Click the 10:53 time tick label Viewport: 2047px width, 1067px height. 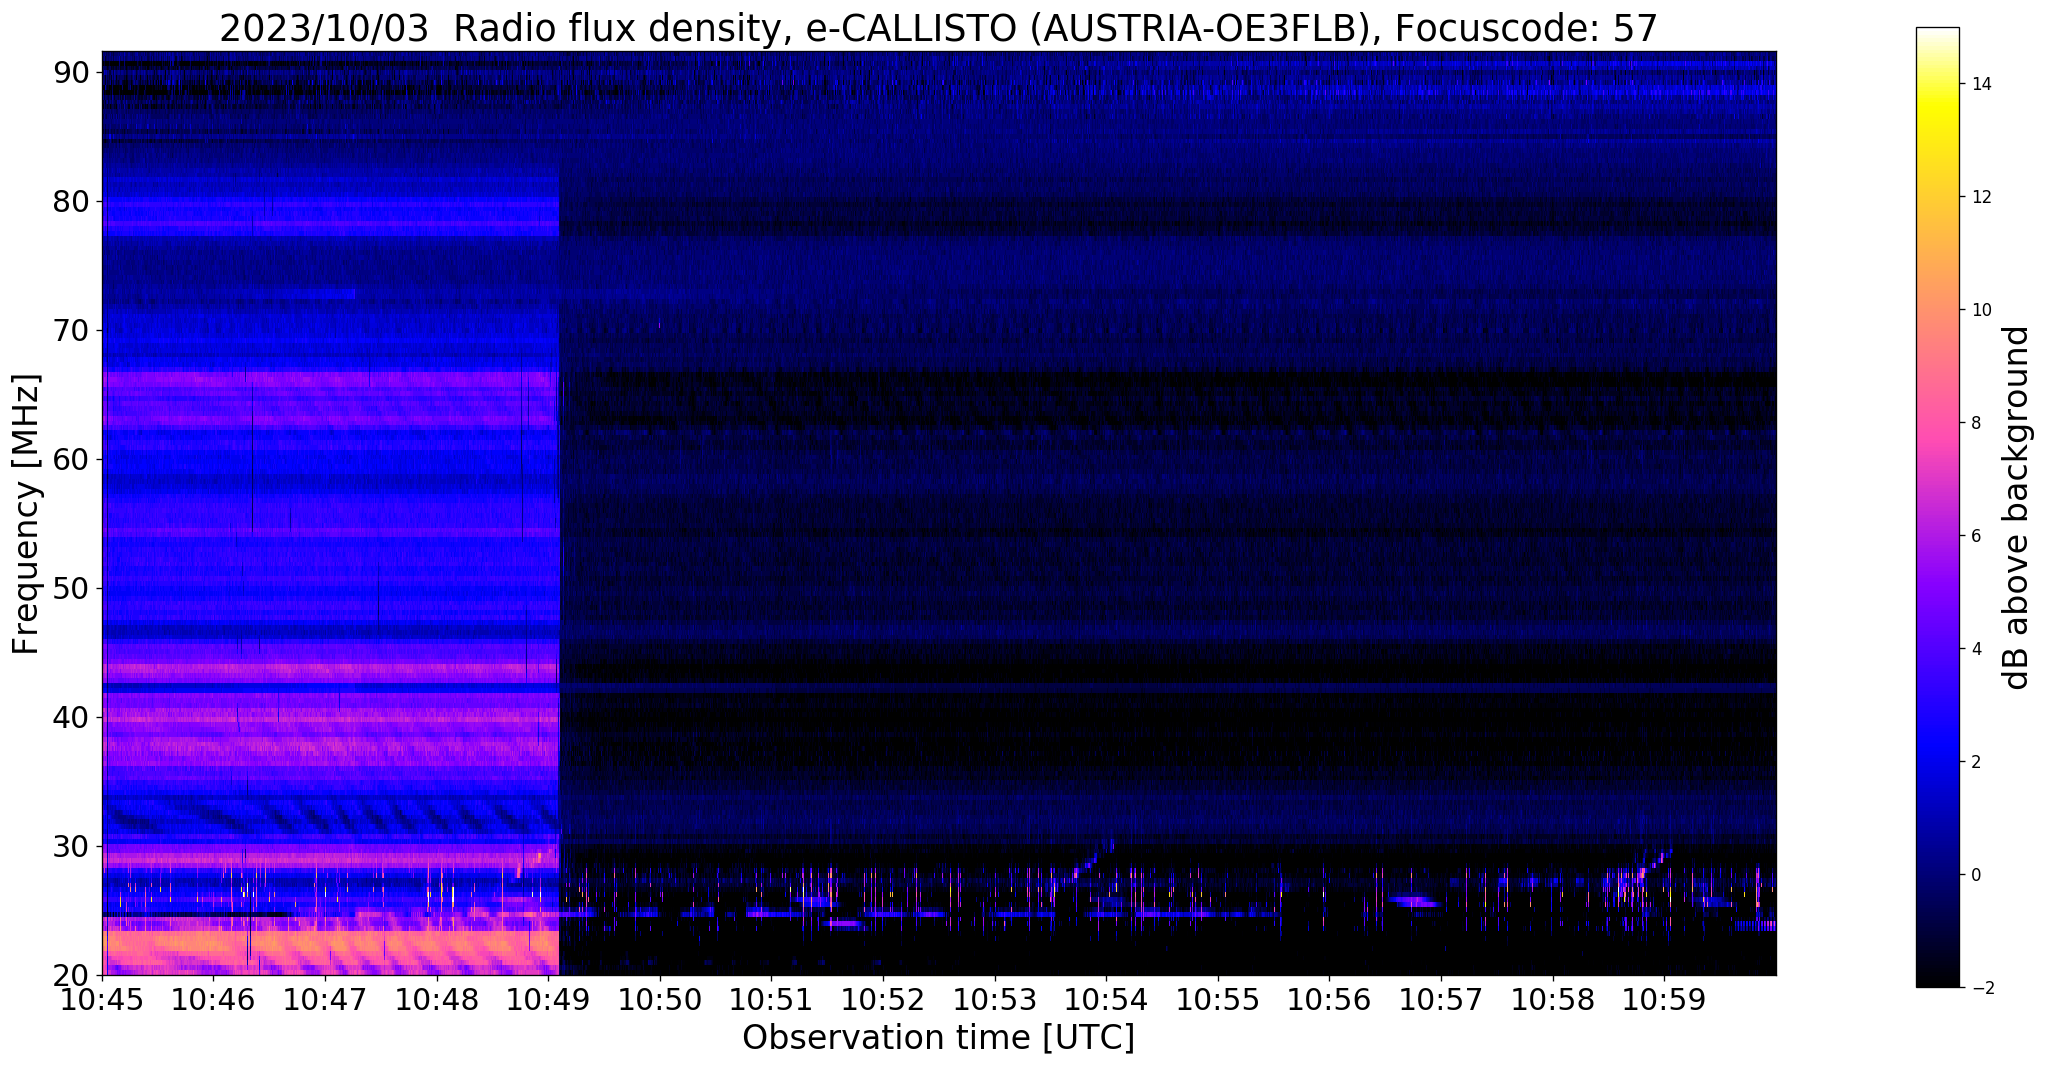pyautogui.click(x=995, y=998)
